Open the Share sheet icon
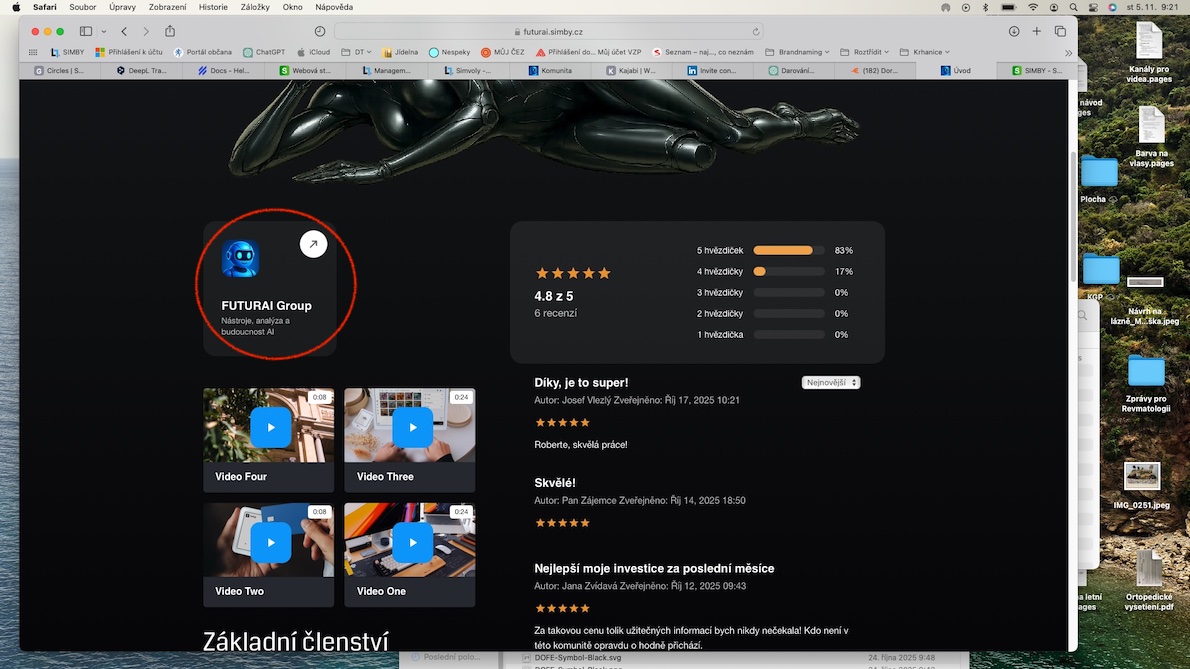 click(x=170, y=31)
